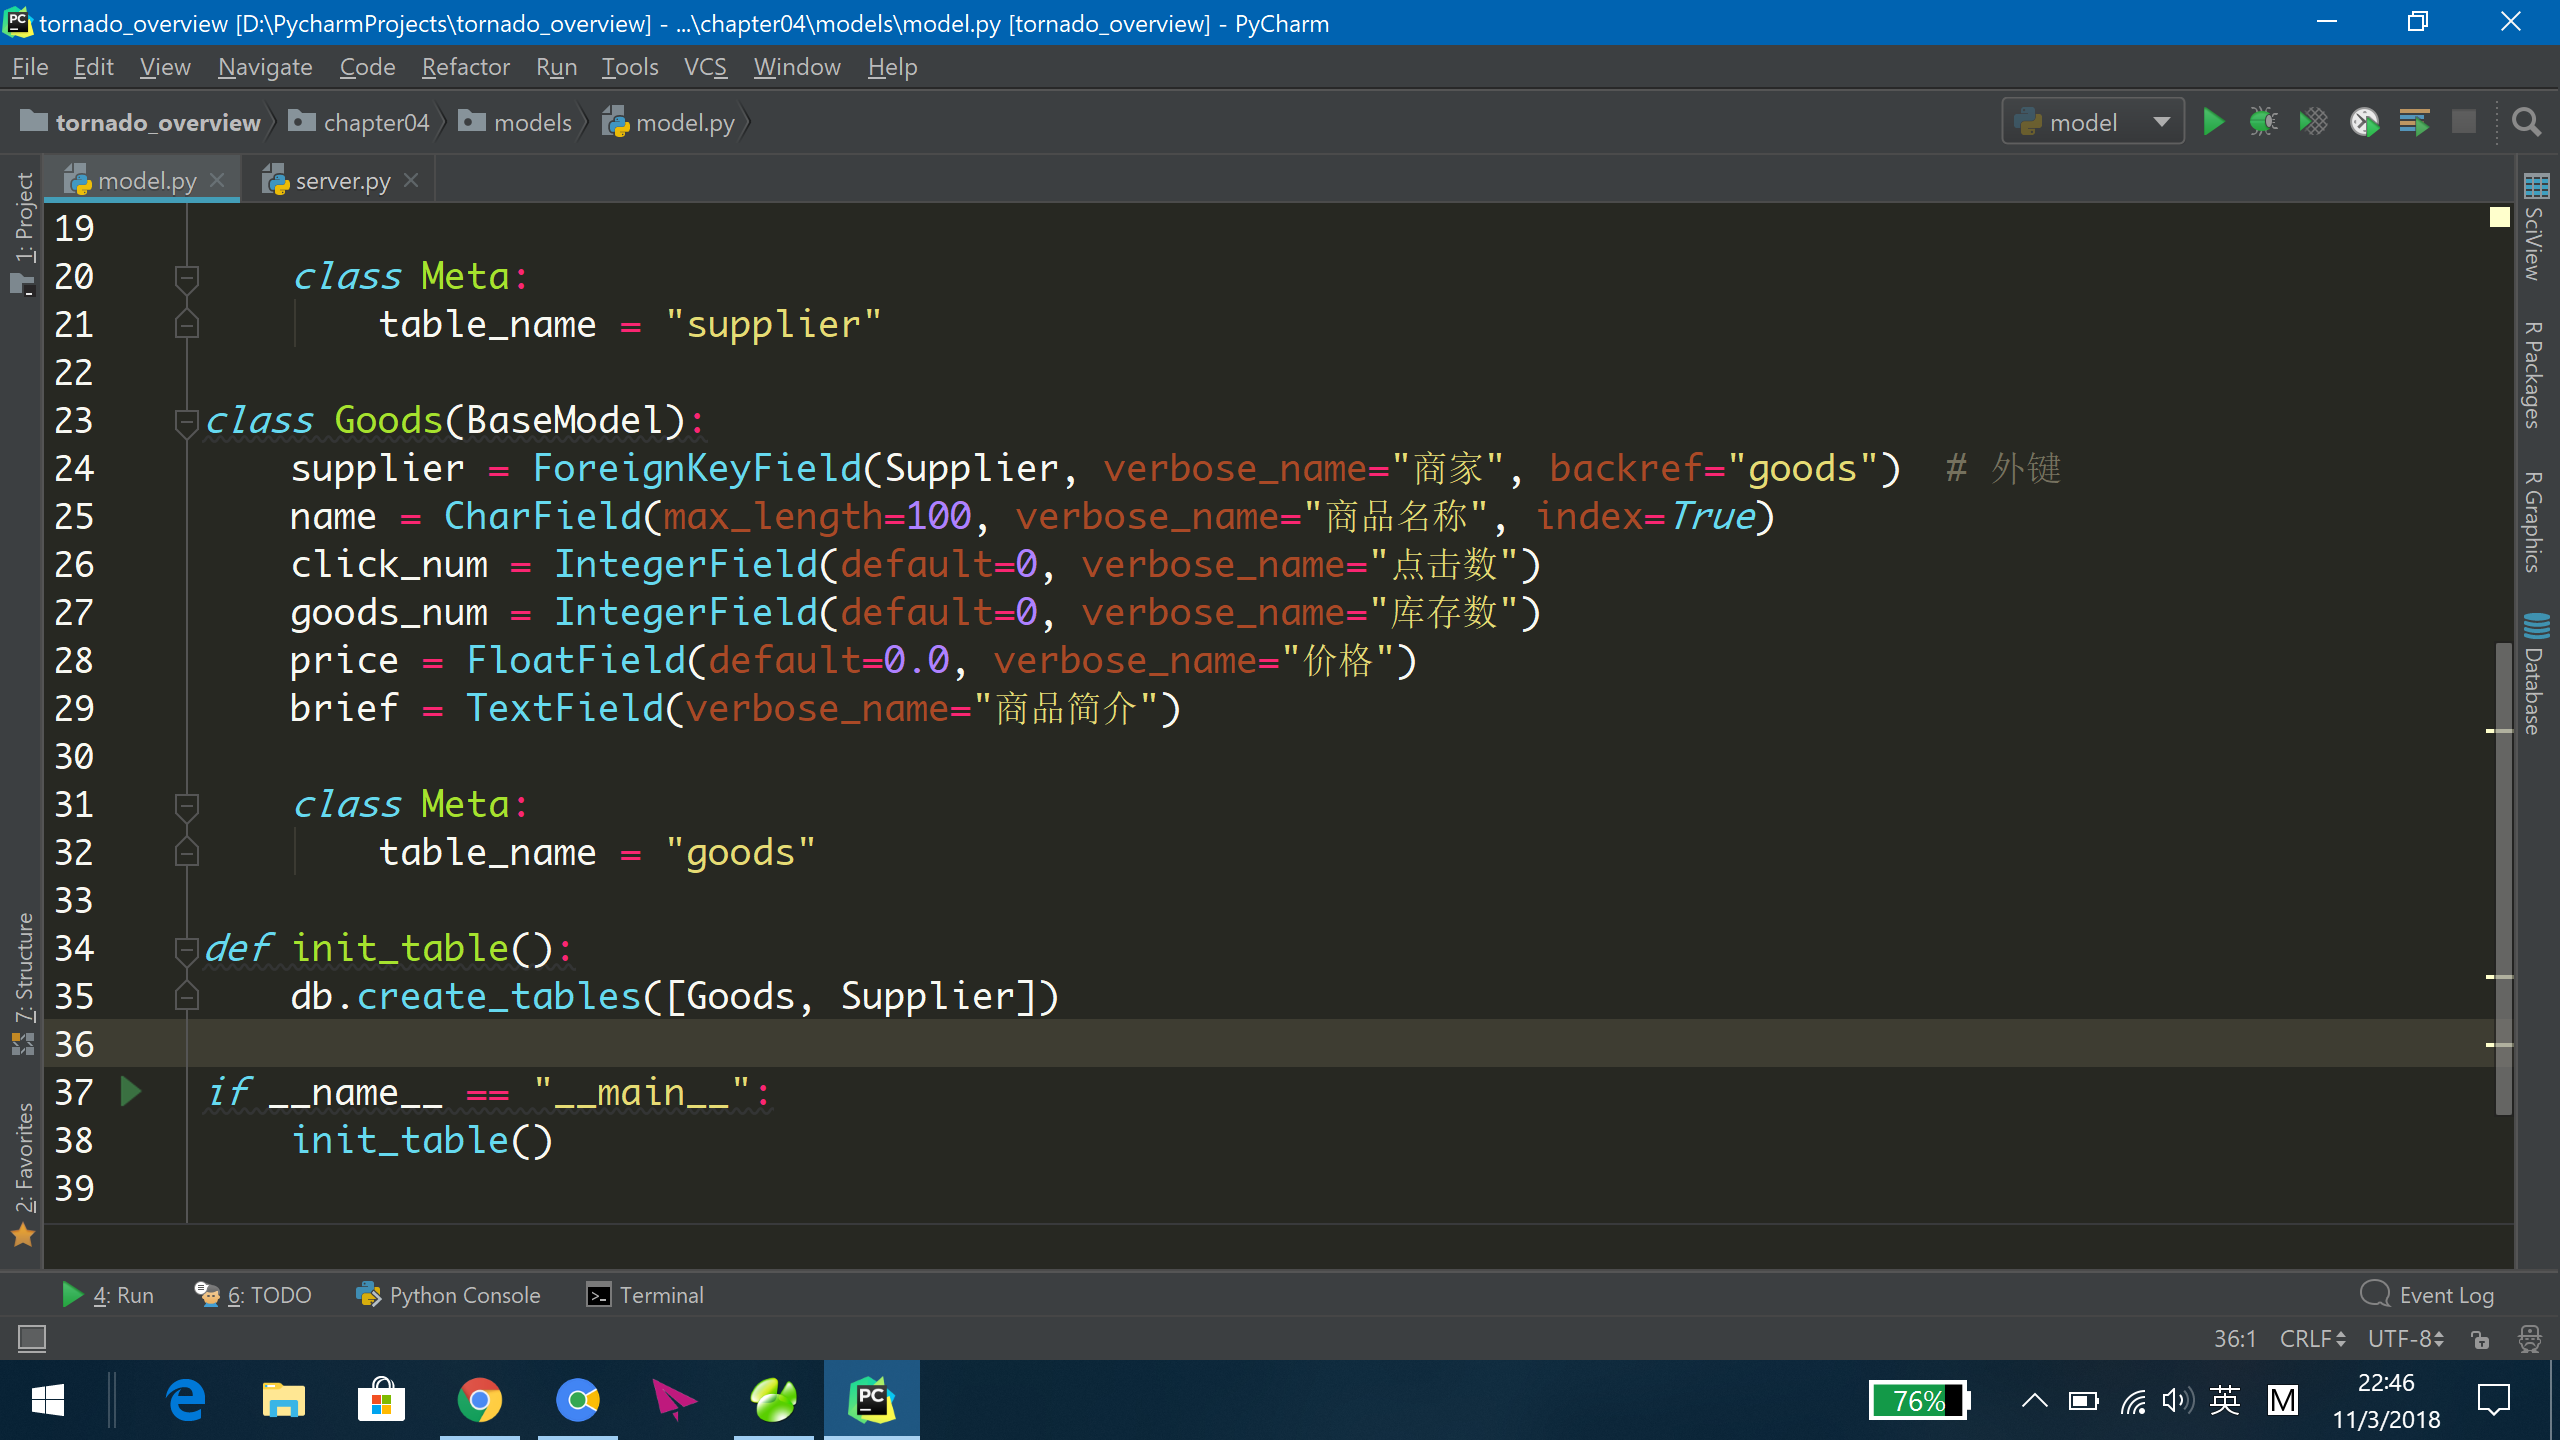Toggle the file read-only lock icon
The image size is (2560, 1440).
coord(2480,1339)
